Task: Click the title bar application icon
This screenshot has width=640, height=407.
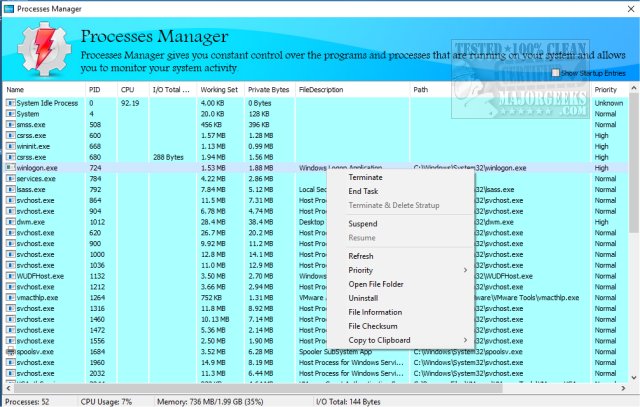Action: tap(9, 9)
